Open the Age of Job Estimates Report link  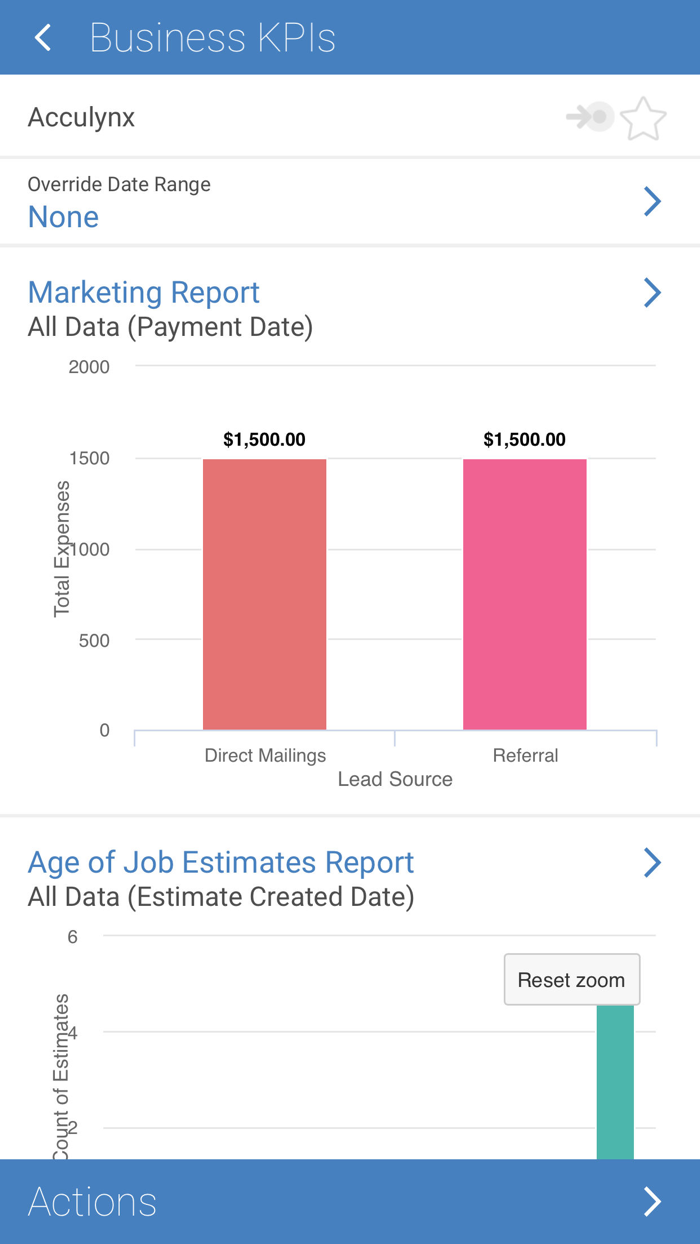222,862
